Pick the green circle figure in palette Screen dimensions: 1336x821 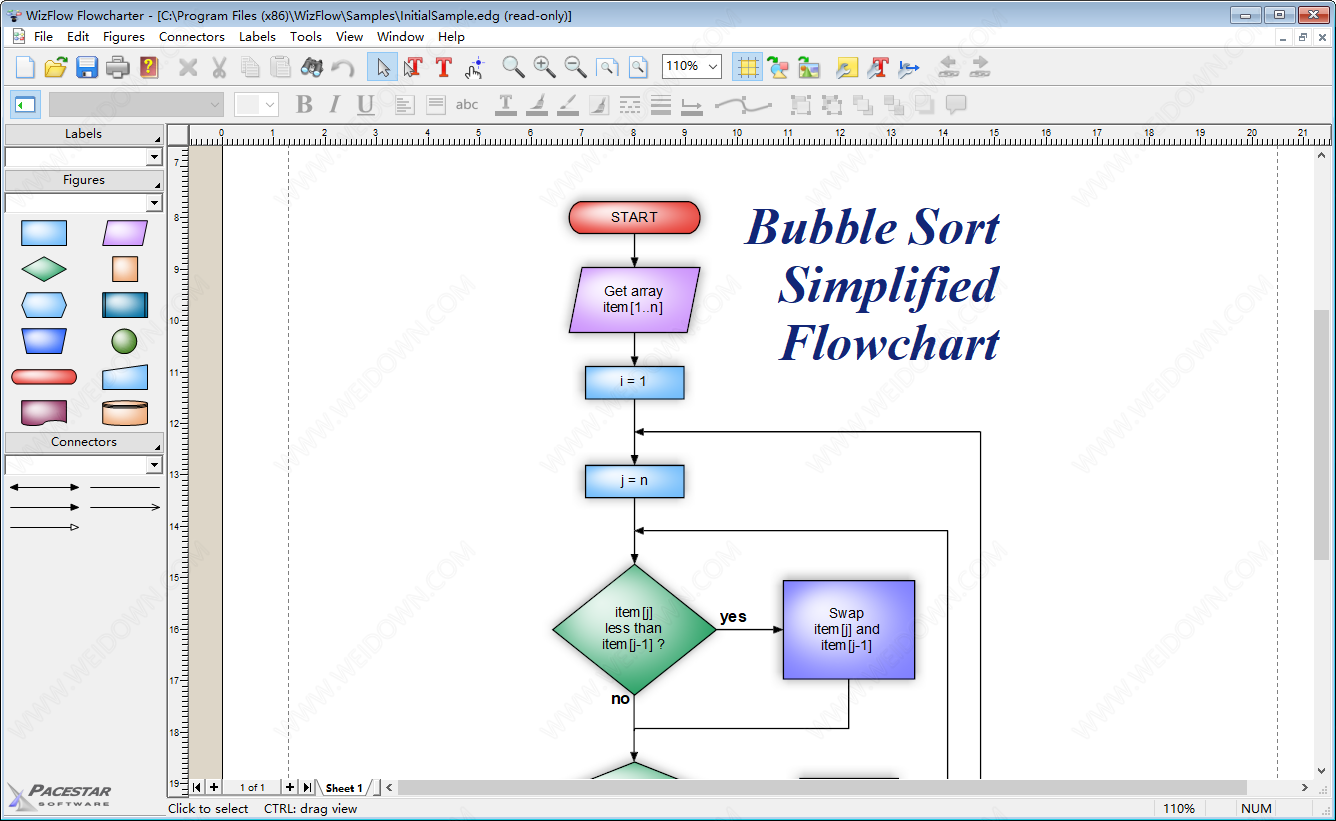coord(124,341)
